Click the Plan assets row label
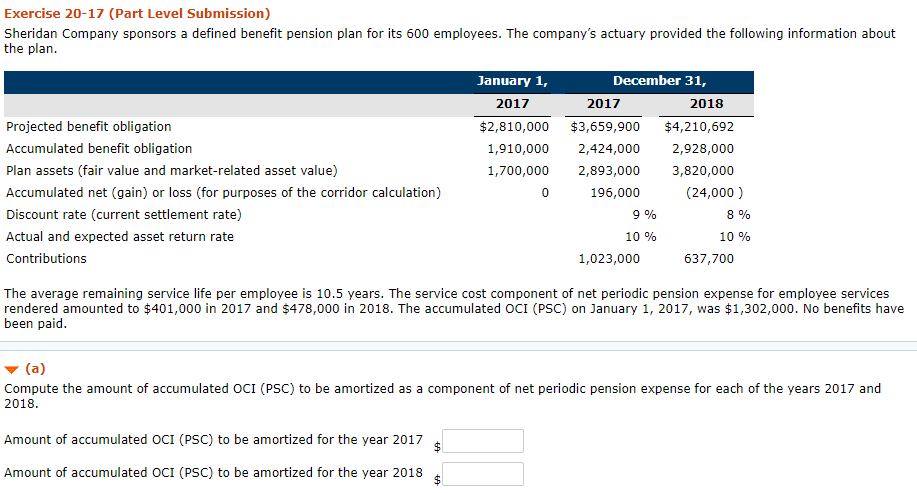The image size is (917, 493). 171,171
